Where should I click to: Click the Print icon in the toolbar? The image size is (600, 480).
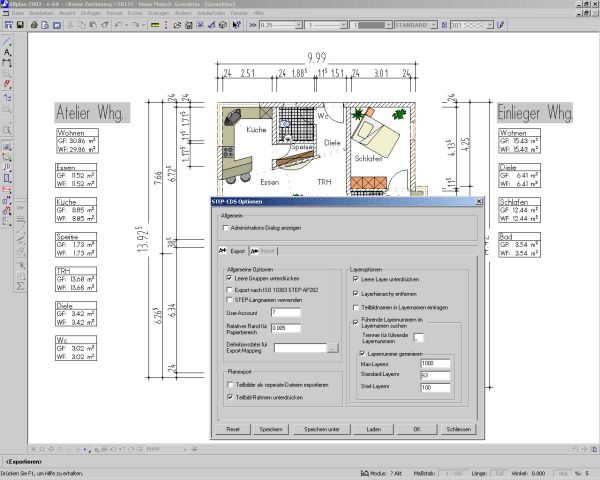[34, 25]
